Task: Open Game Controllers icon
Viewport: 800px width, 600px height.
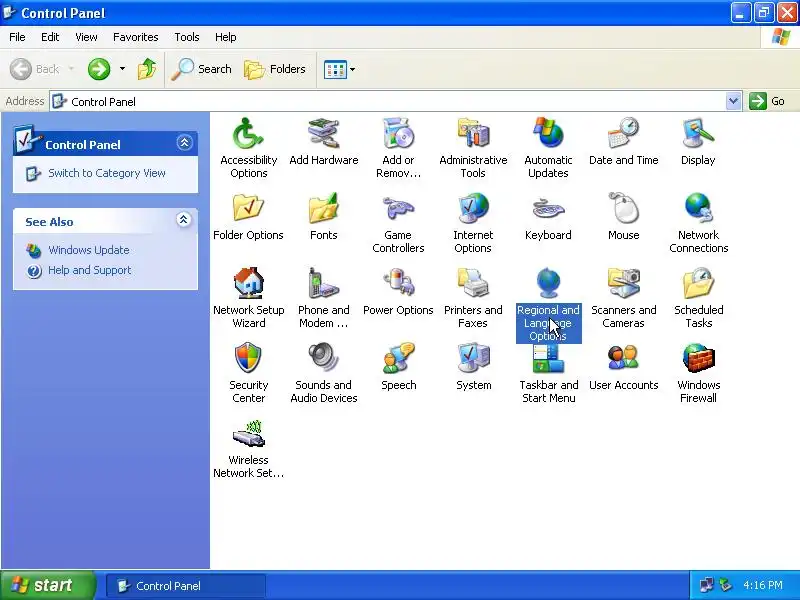Action: [398, 209]
